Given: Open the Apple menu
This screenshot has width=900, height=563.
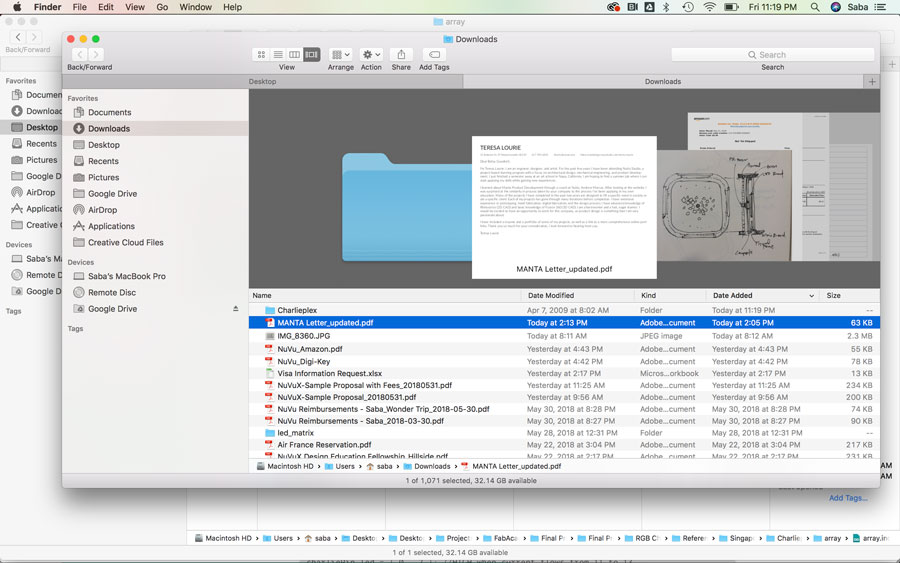Looking at the screenshot, I should (x=17, y=7).
